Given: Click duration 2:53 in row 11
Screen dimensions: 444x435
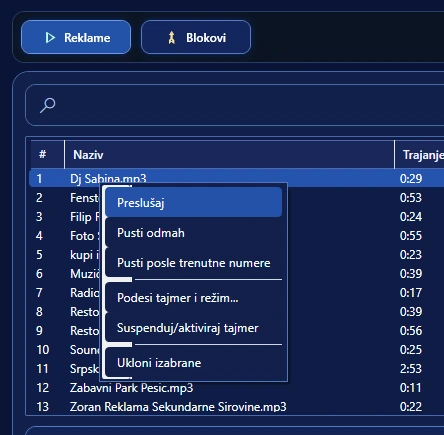Looking at the screenshot, I should pos(411,369).
